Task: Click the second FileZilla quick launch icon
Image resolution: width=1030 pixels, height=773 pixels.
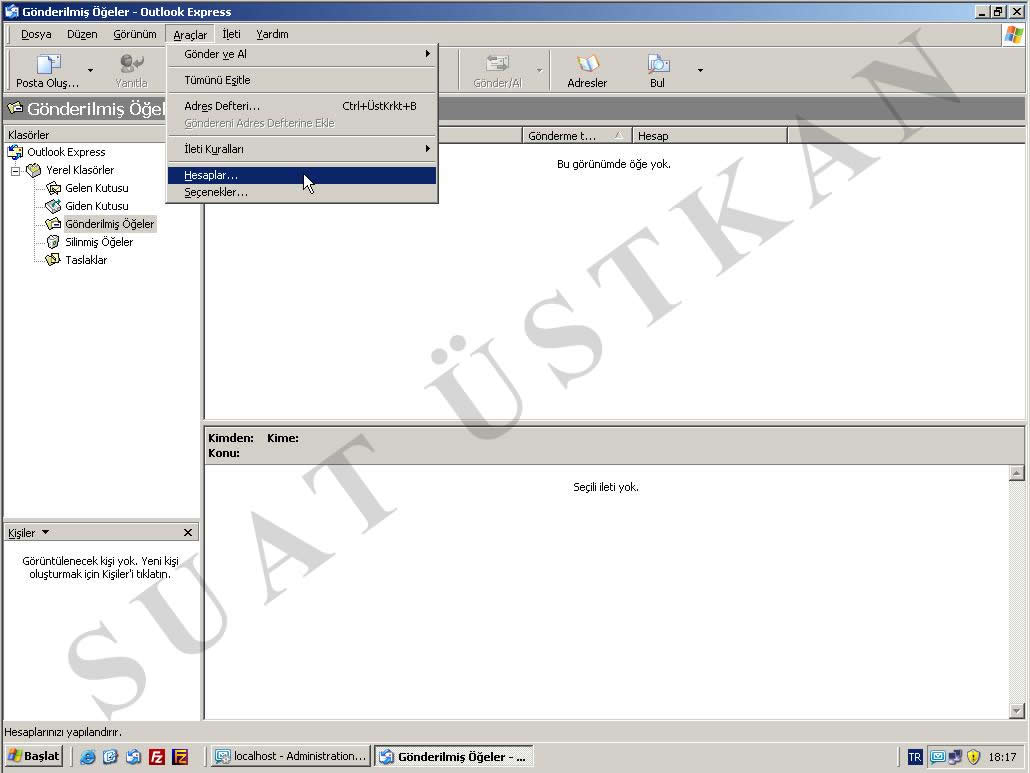Action: click(180, 757)
